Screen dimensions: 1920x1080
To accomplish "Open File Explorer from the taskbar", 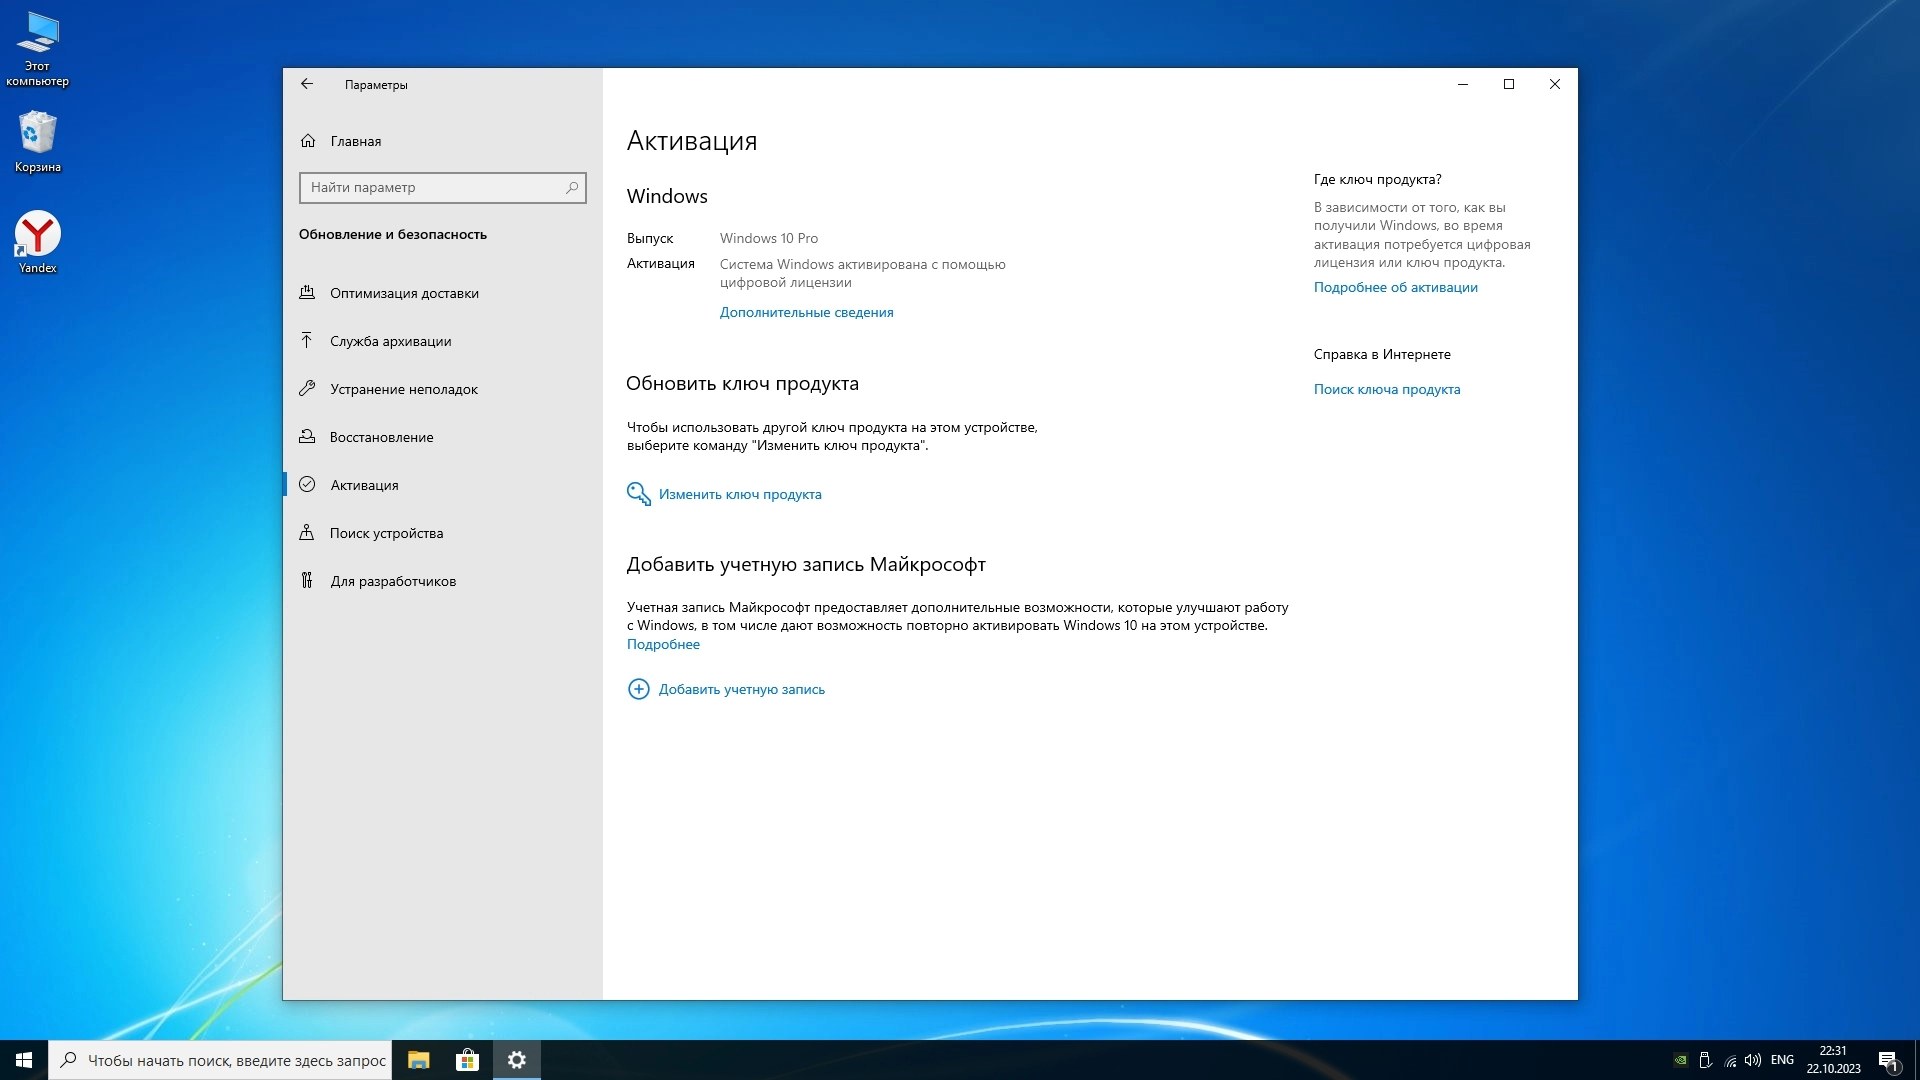I will (419, 1060).
